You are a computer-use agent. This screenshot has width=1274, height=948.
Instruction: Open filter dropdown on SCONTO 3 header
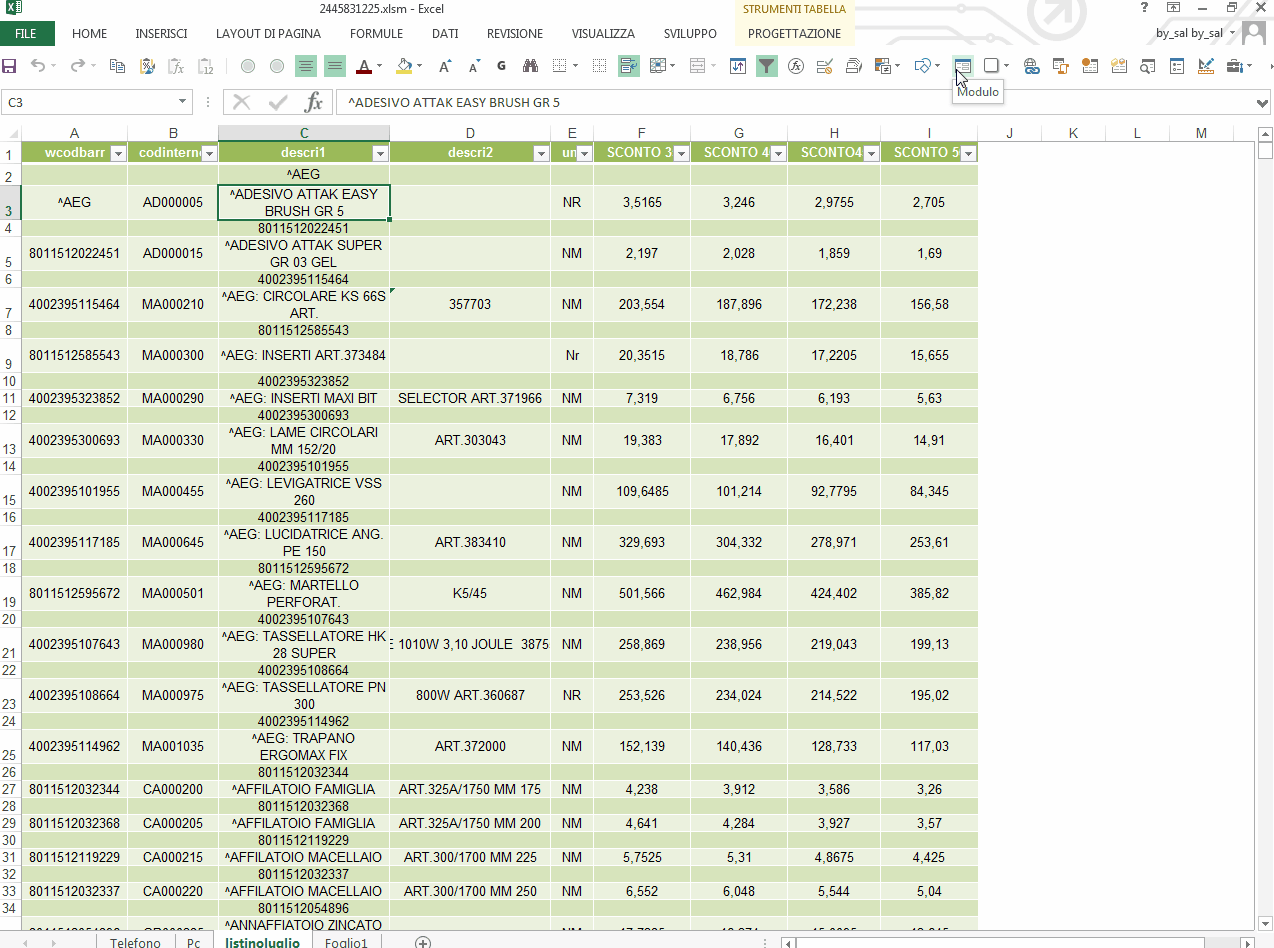[x=681, y=153]
